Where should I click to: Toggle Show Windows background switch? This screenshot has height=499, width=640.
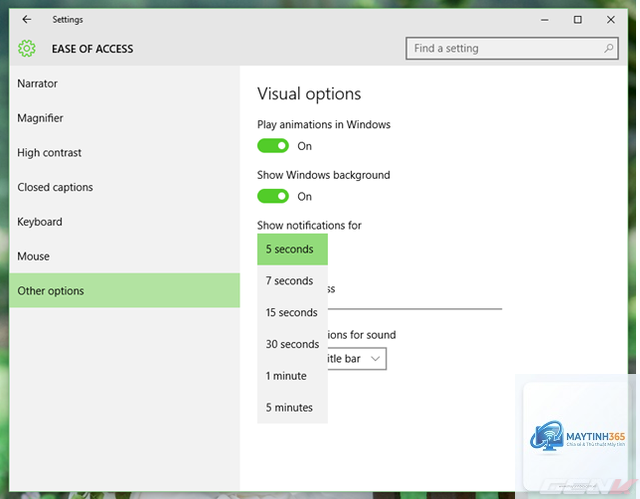coord(273,196)
